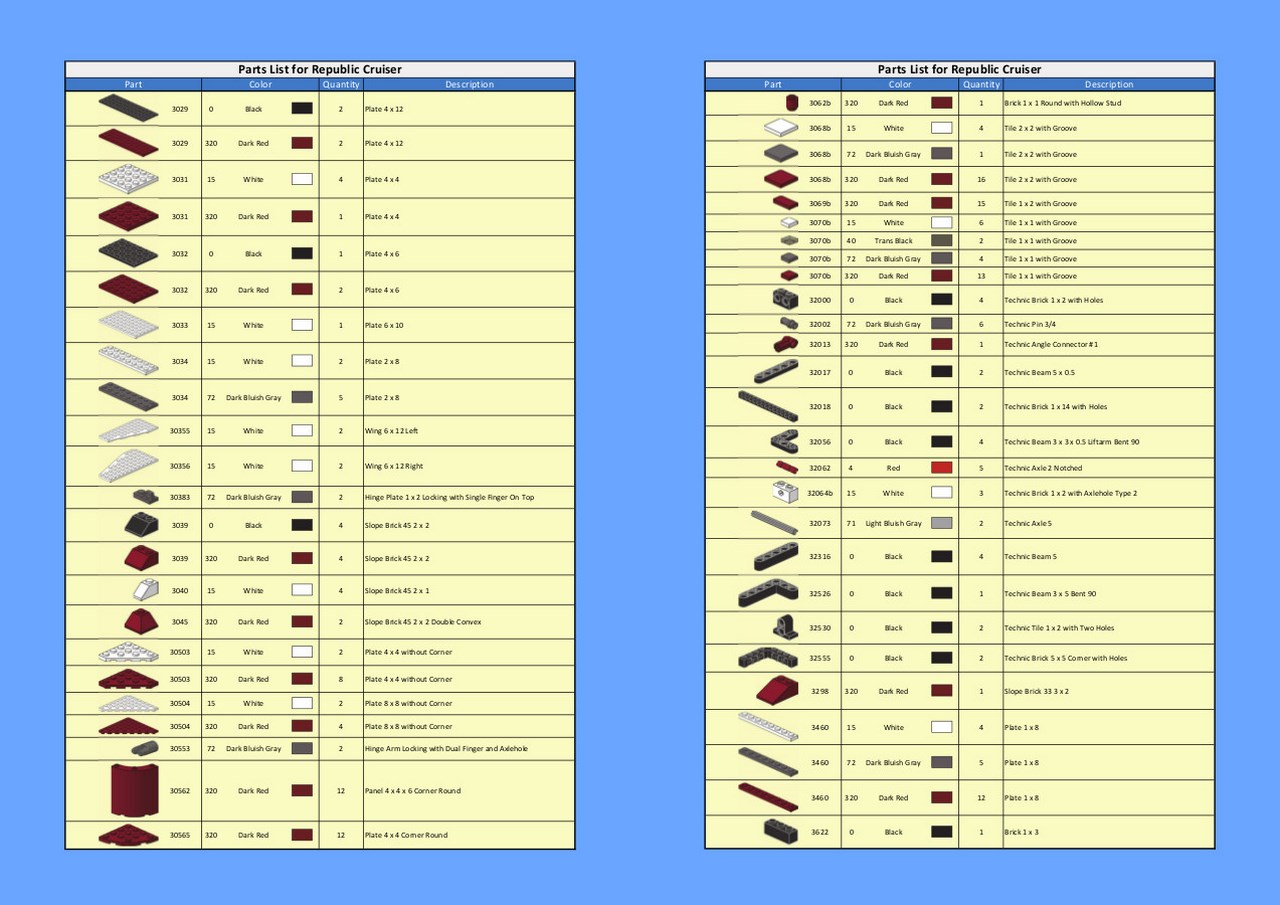Click quantity 5 in the 3034 dark bluish gray row
The width and height of the screenshot is (1280, 905).
[x=341, y=397]
